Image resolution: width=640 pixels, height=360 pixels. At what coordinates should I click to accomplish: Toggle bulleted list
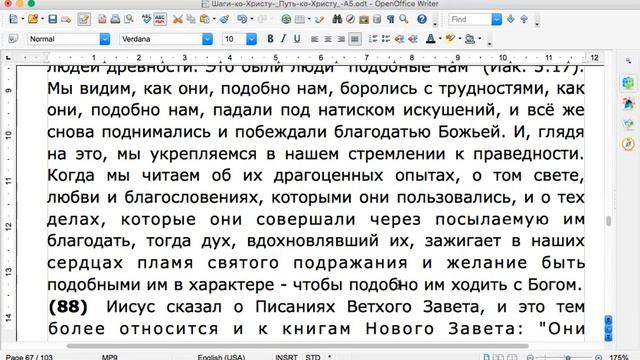coord(386,39)
